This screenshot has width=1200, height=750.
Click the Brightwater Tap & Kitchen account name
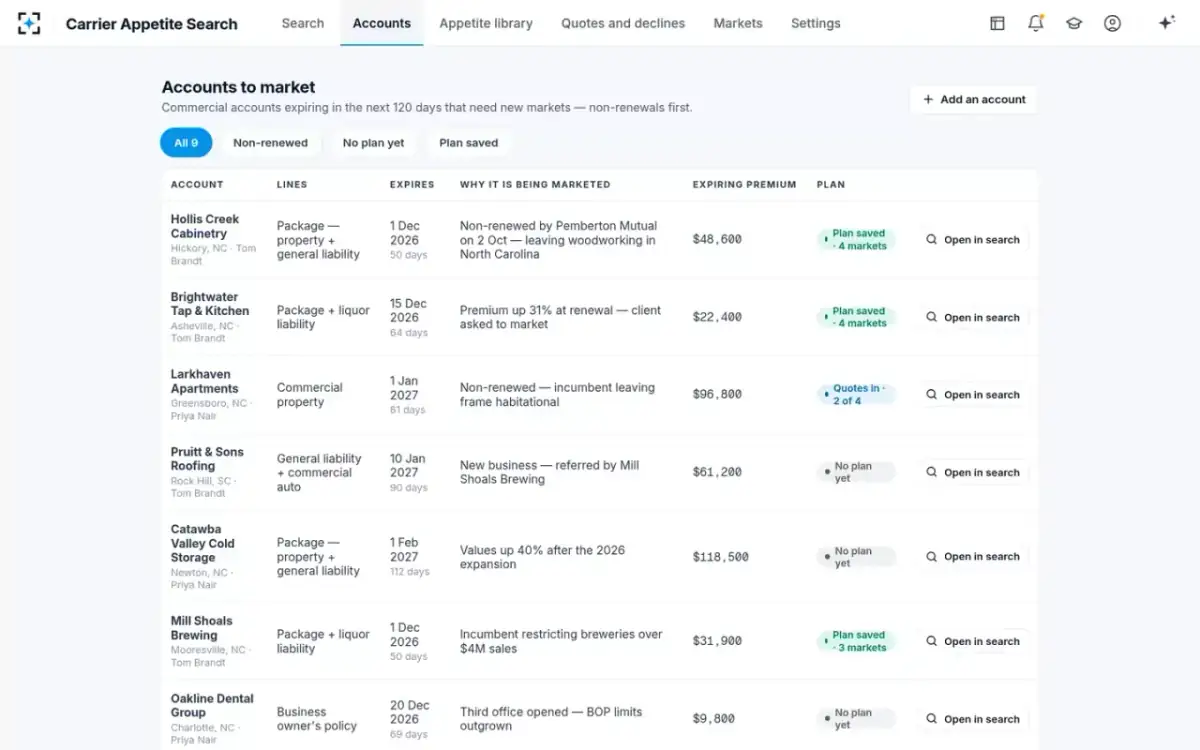tap(210, 304)
